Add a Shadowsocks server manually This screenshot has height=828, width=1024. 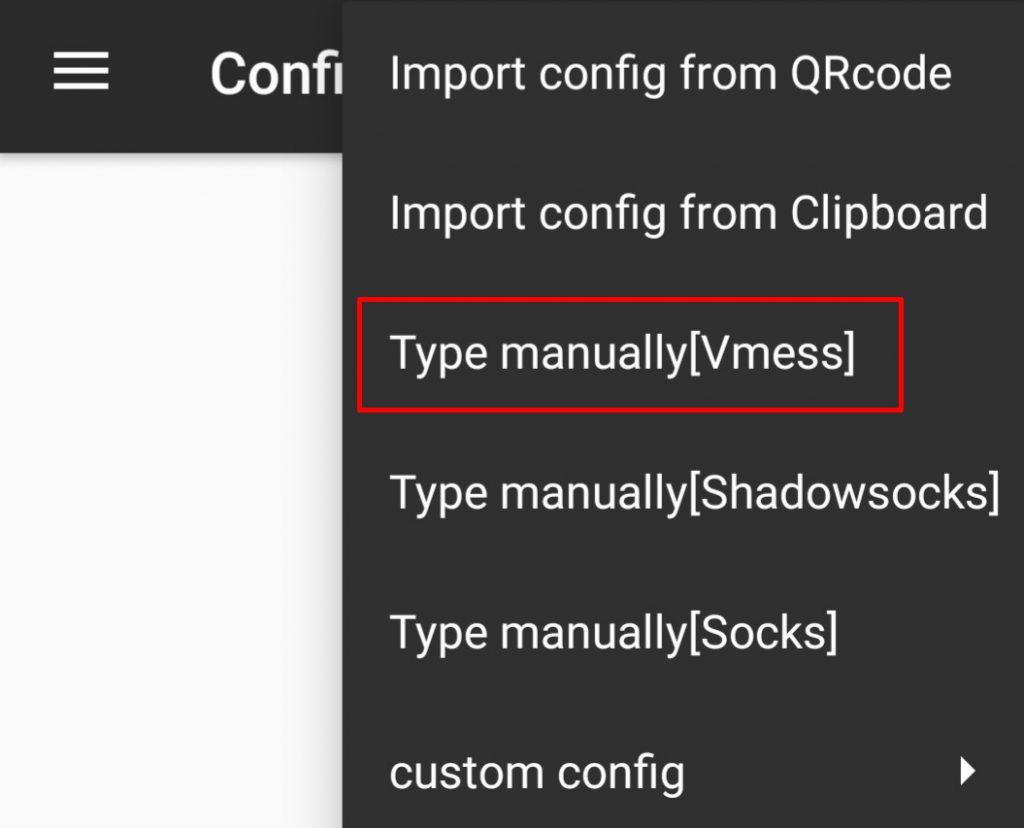(x=694, y=493)
